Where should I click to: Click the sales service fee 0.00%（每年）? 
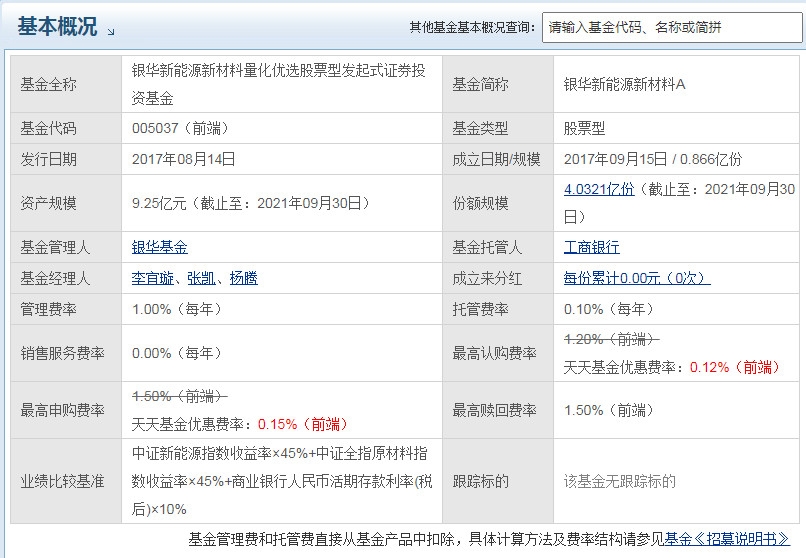tap(177, 353)
